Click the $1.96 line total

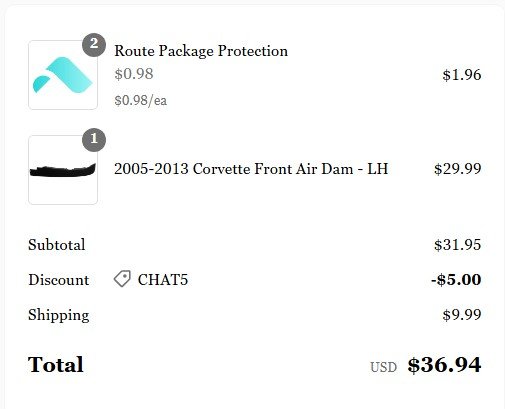[x=462, y=75]
